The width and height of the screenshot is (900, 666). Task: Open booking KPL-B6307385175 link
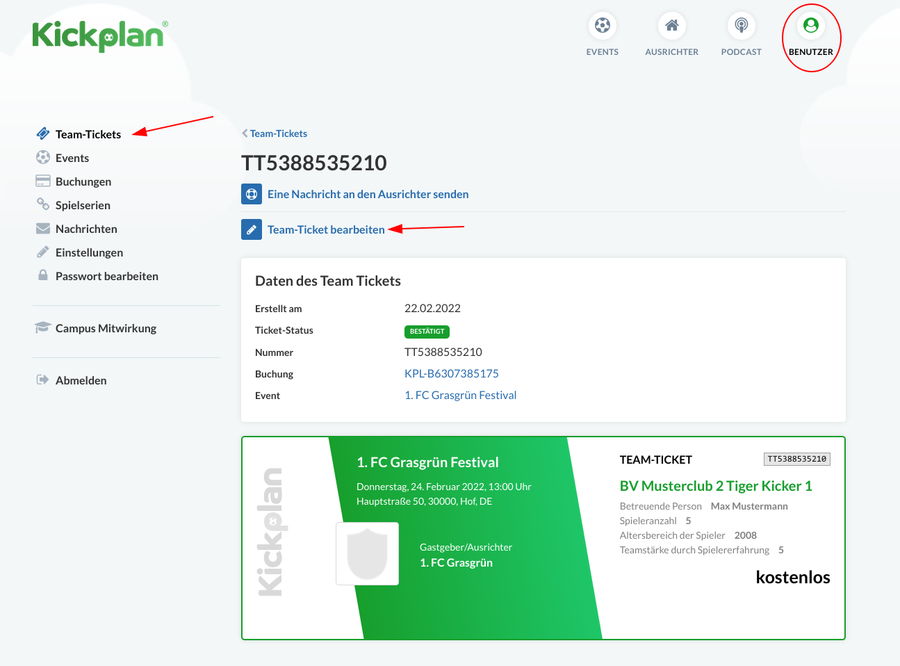click(x=451, y=374)
